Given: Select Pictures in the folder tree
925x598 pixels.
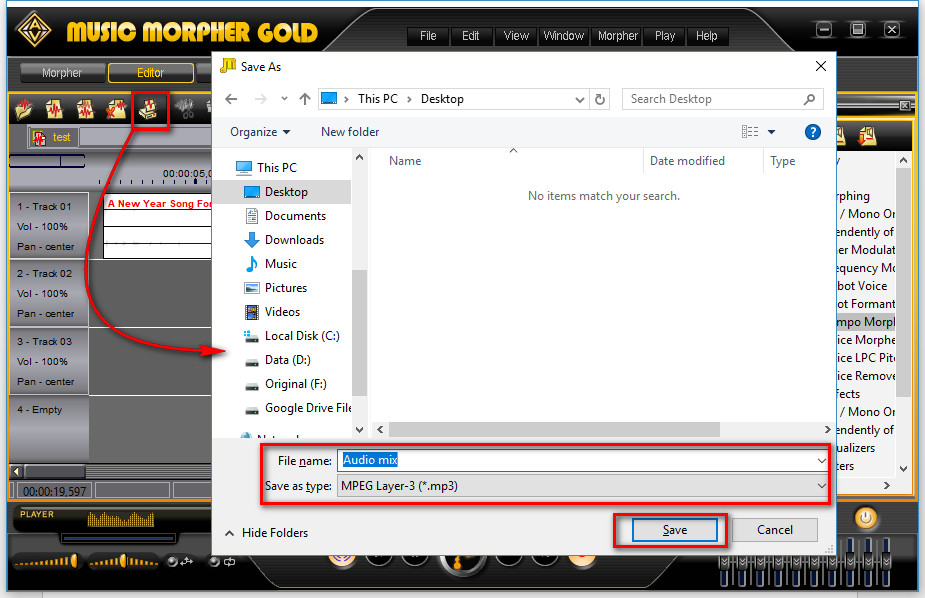Looking at the screenshot, I should pyautogui.click(x=276, y=288).
